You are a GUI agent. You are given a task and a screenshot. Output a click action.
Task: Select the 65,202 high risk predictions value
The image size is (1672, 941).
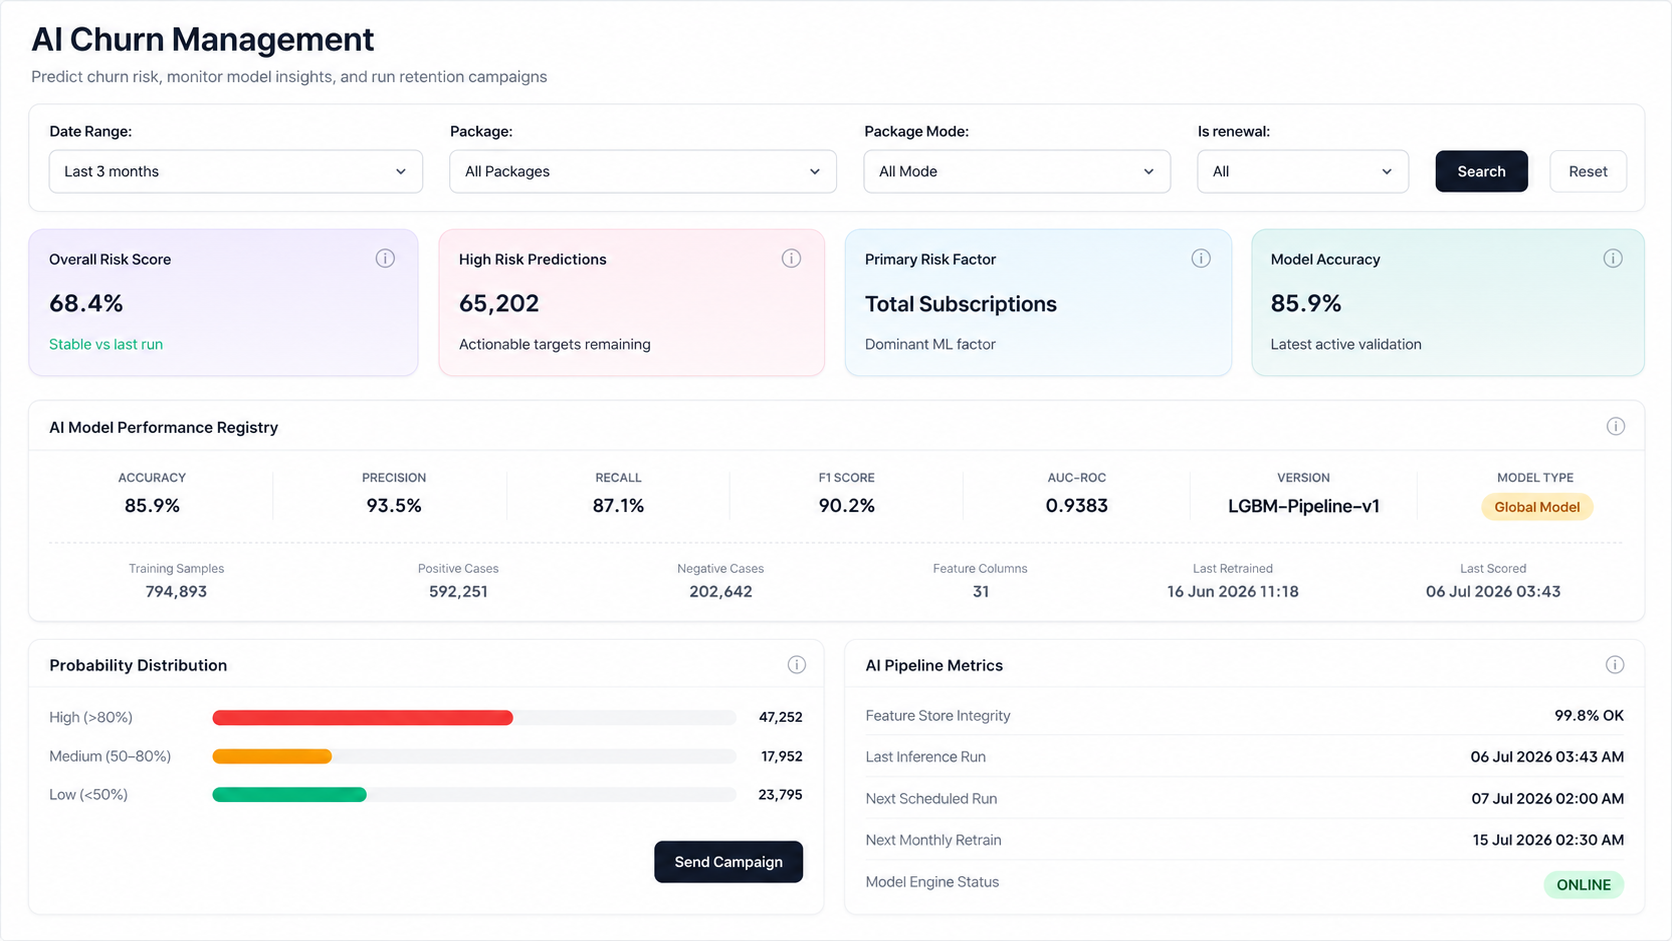tap(499, 303)
